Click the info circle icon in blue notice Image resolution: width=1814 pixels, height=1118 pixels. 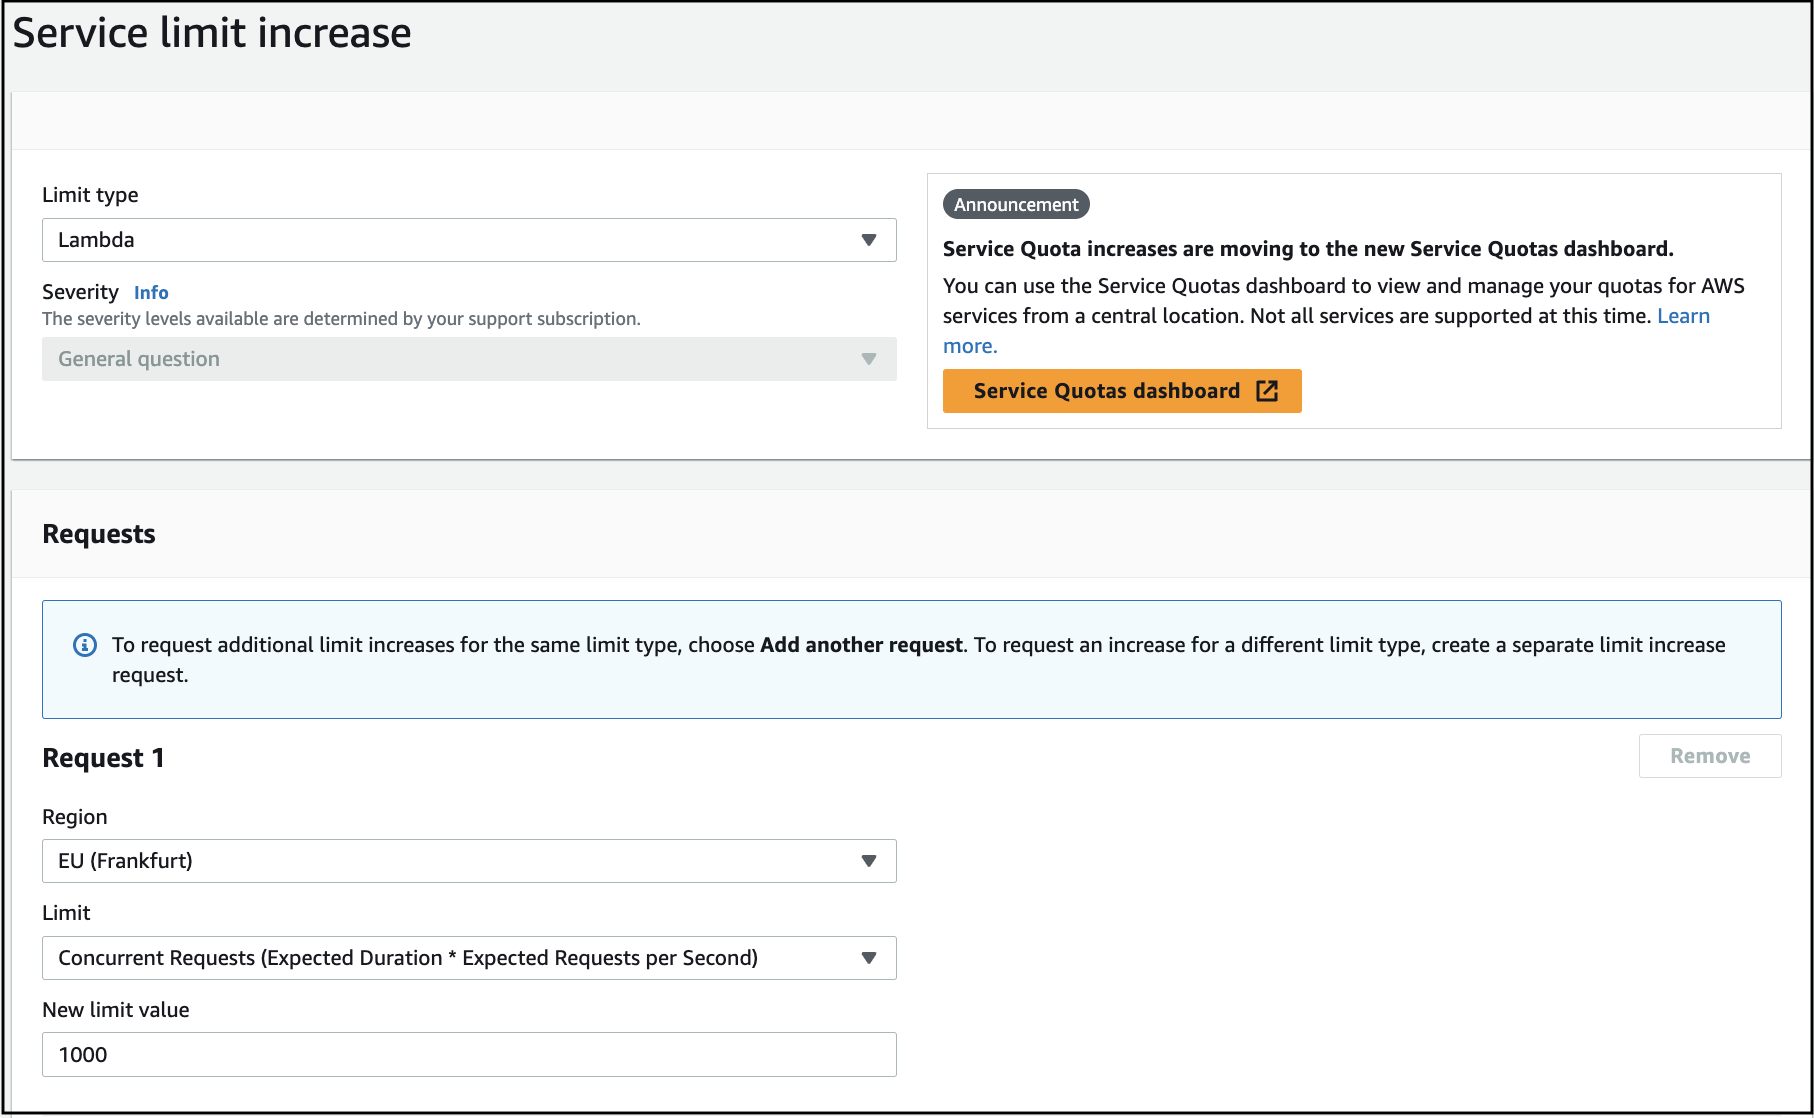85,645
